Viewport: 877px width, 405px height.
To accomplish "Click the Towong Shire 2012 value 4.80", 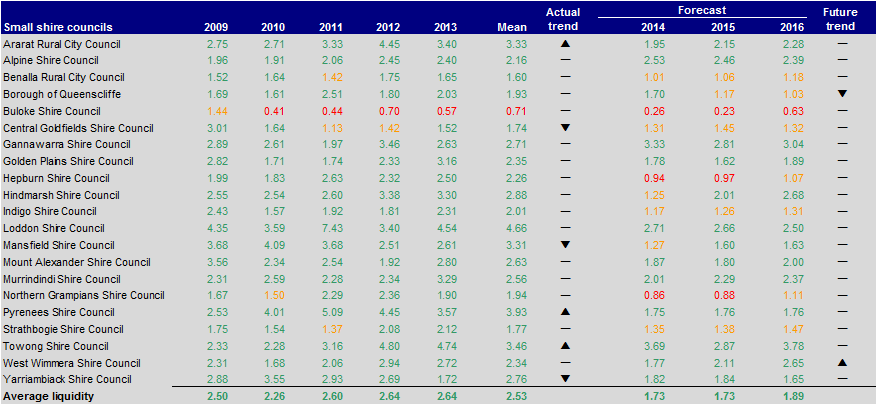I will point(388,346).
